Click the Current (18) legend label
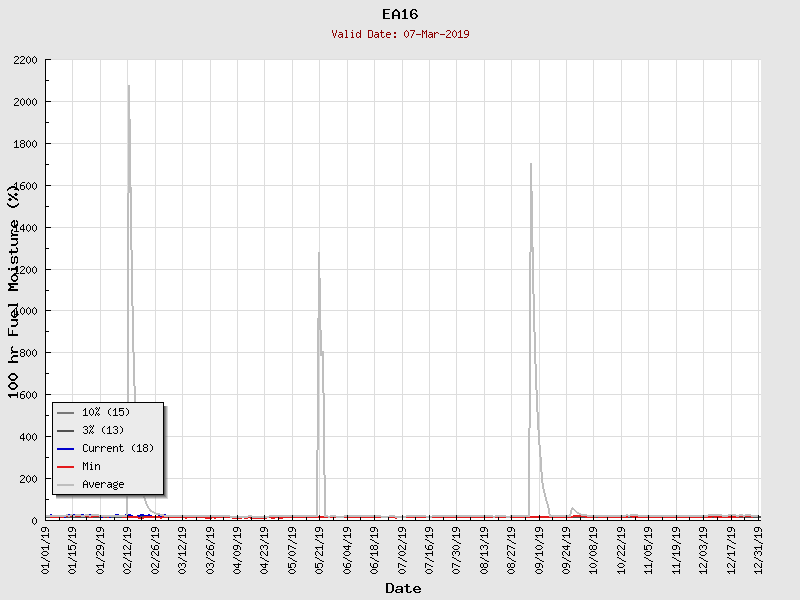The height and width of the screenshot is (600, 800). tap(118, 448)
